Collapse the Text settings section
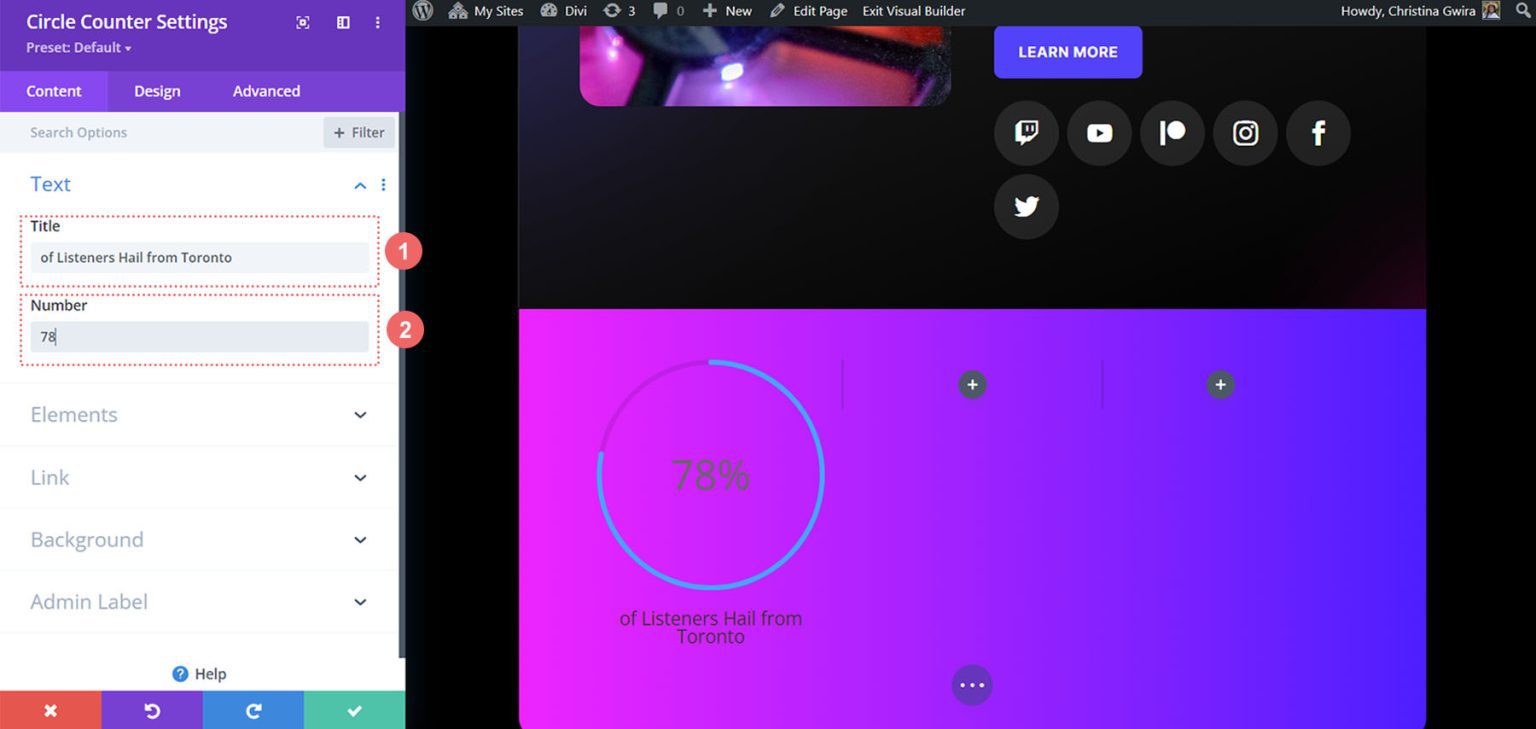The image size is (1536, 729). tap(359, 185)
